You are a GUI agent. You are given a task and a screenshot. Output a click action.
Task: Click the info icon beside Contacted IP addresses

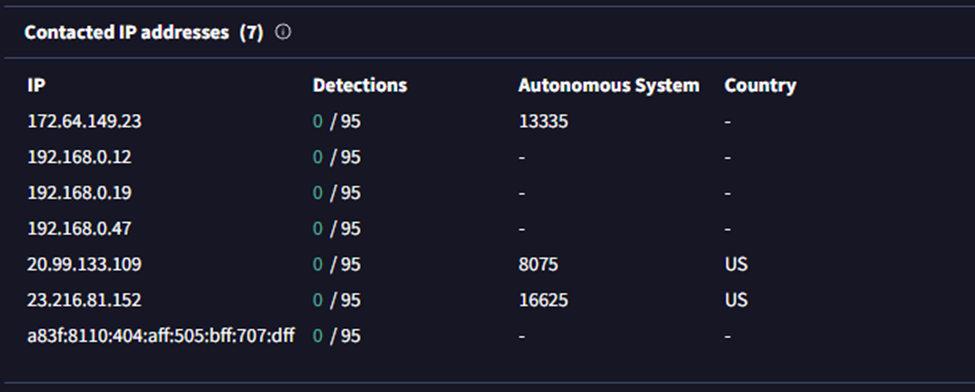pos(283,32)
